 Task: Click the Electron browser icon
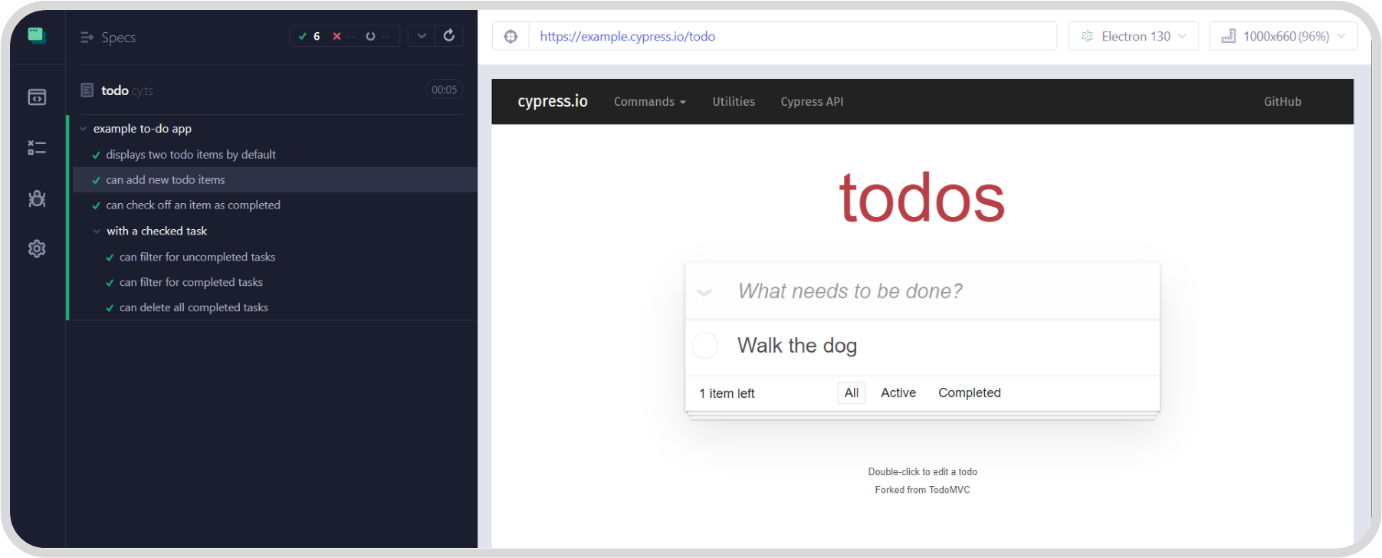point(1087,36)
